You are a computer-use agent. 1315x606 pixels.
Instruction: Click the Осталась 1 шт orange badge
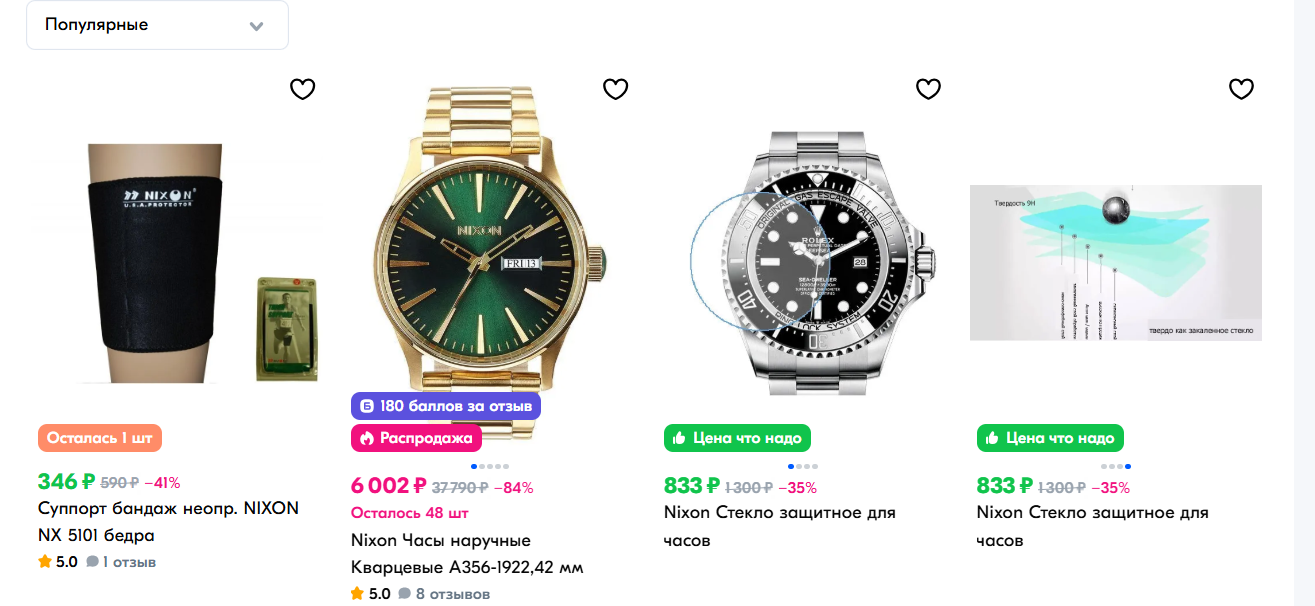point(100,438)
